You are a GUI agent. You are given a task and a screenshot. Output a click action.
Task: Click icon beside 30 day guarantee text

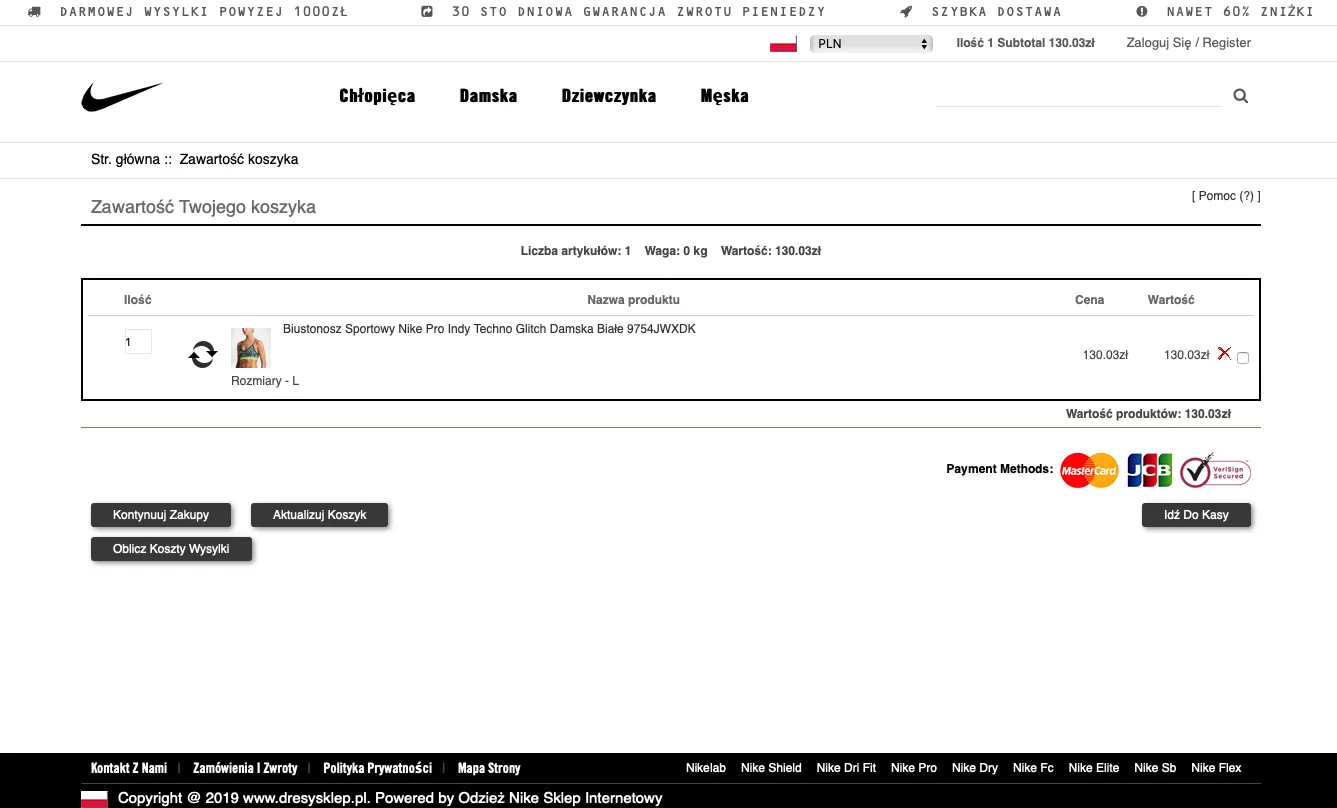(427, 12)
